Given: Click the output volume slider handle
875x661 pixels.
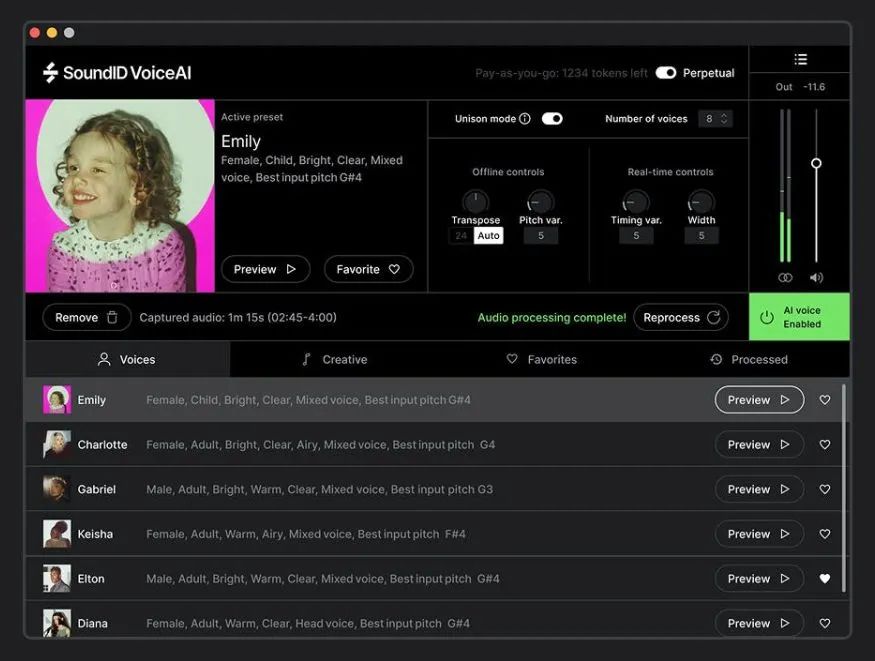Looking at the screenshot, I should click(x=816, y=163).
